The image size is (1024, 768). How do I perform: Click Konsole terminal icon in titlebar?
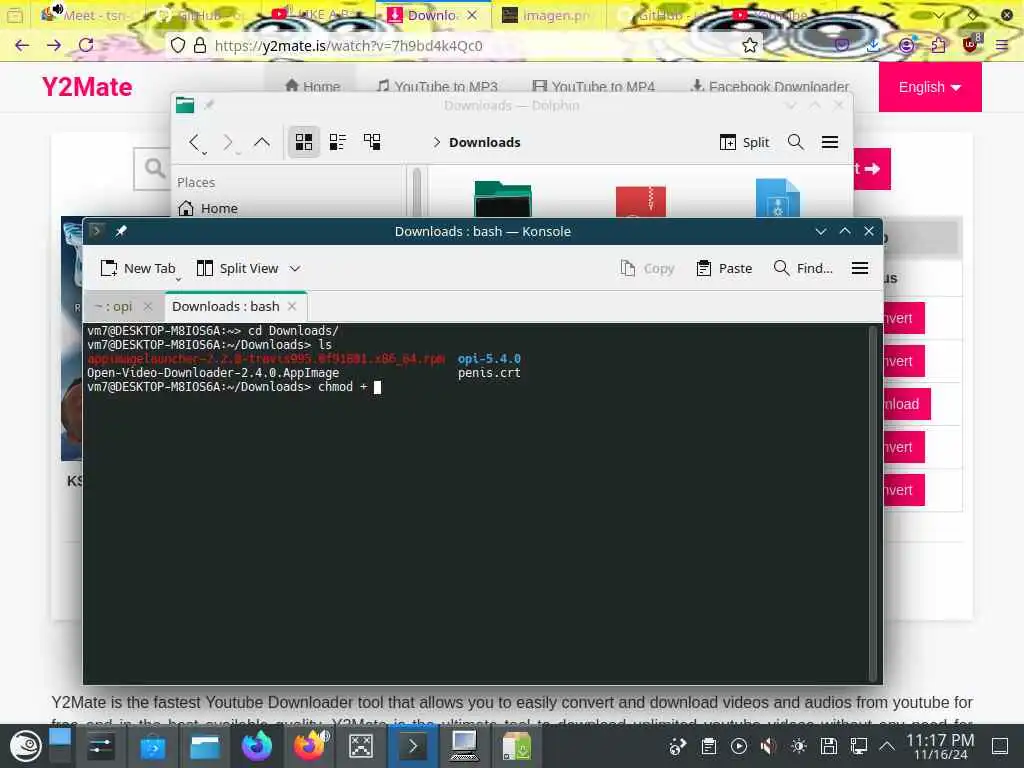[96, 231]
